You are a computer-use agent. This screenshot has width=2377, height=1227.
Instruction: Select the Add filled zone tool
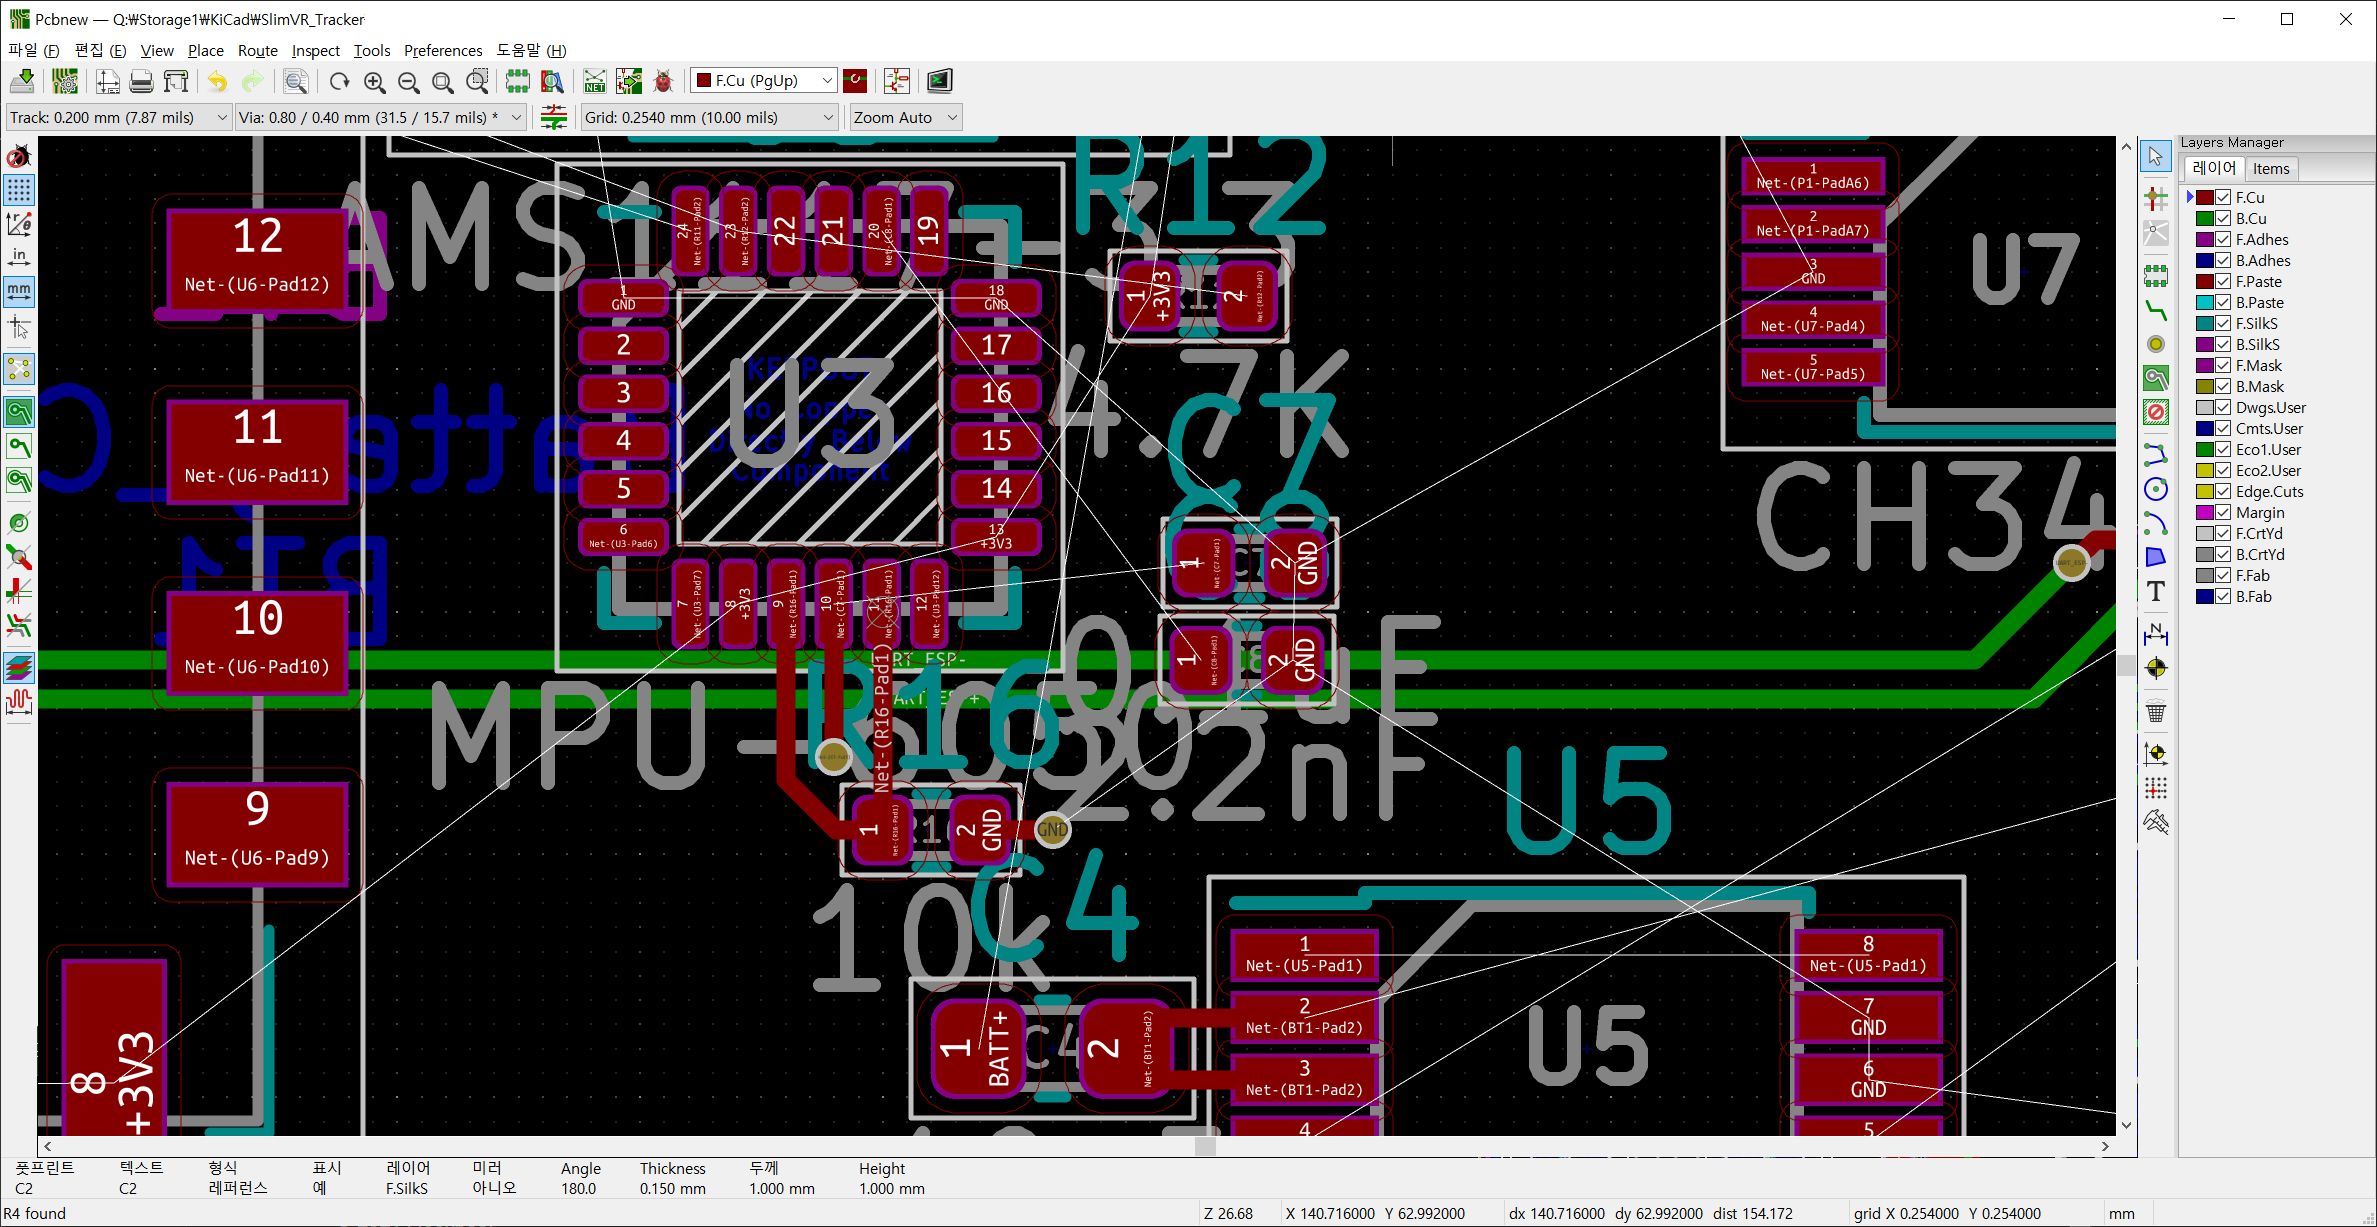[2156, 378]
